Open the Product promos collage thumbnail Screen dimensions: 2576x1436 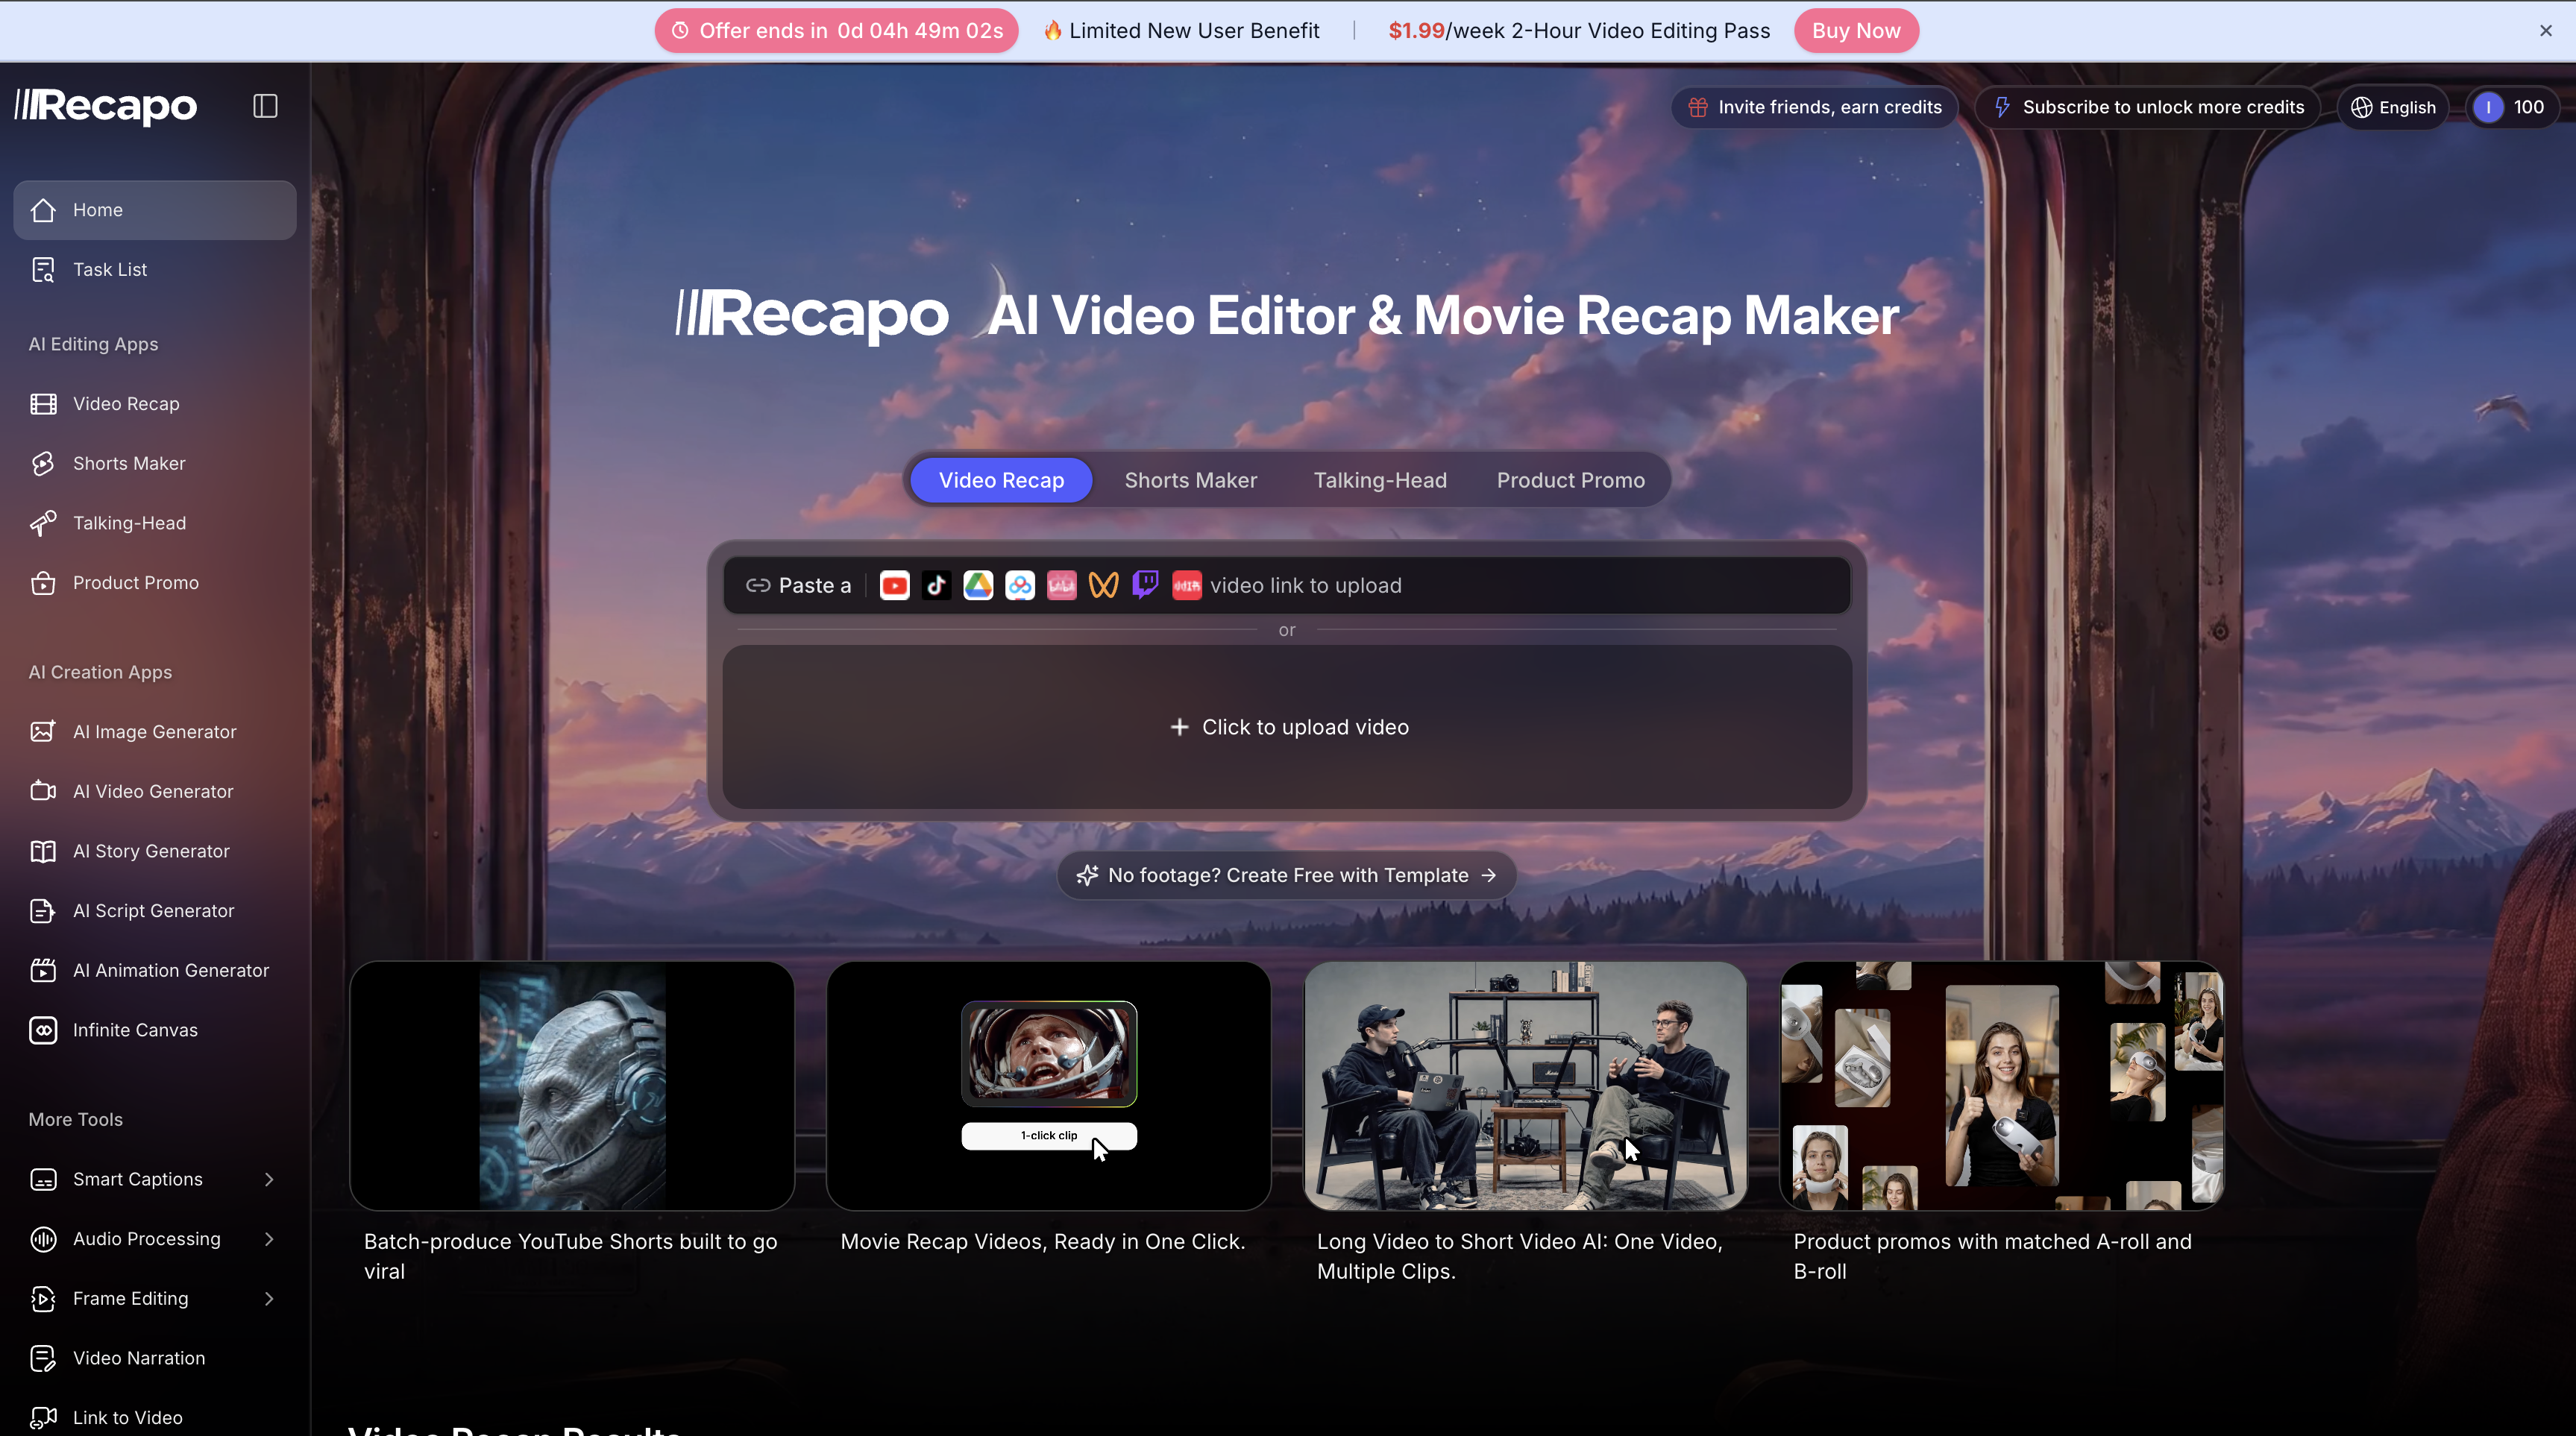point(2002,1086)
